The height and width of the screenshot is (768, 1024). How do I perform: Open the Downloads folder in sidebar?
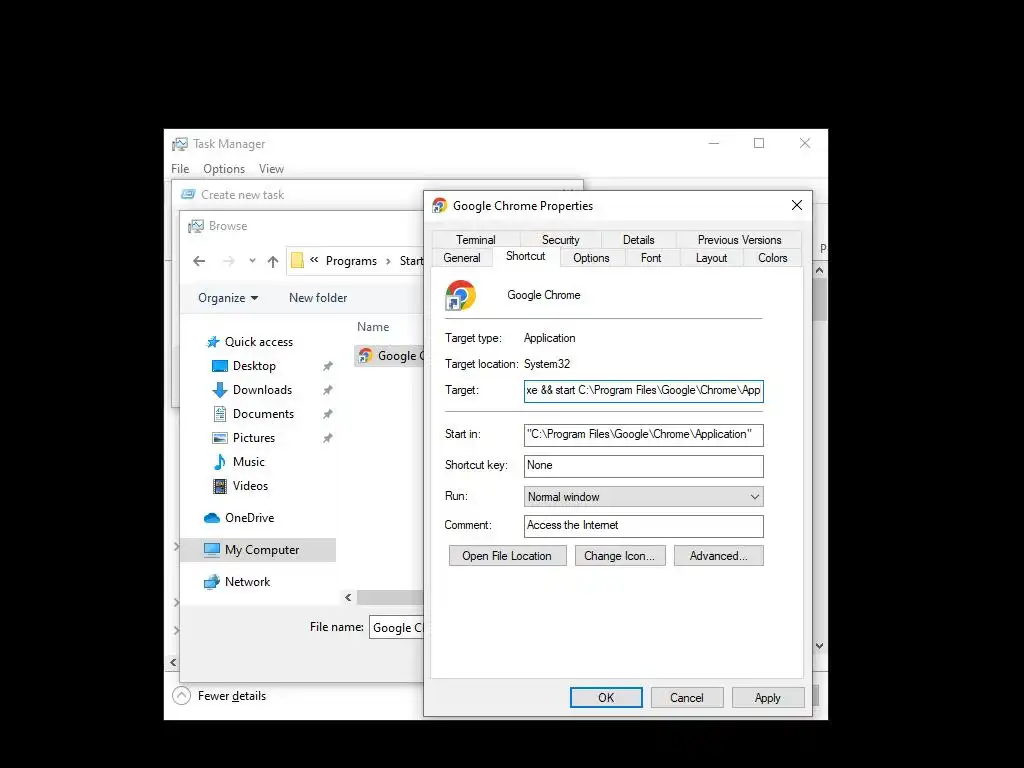[x=262, y=390]
